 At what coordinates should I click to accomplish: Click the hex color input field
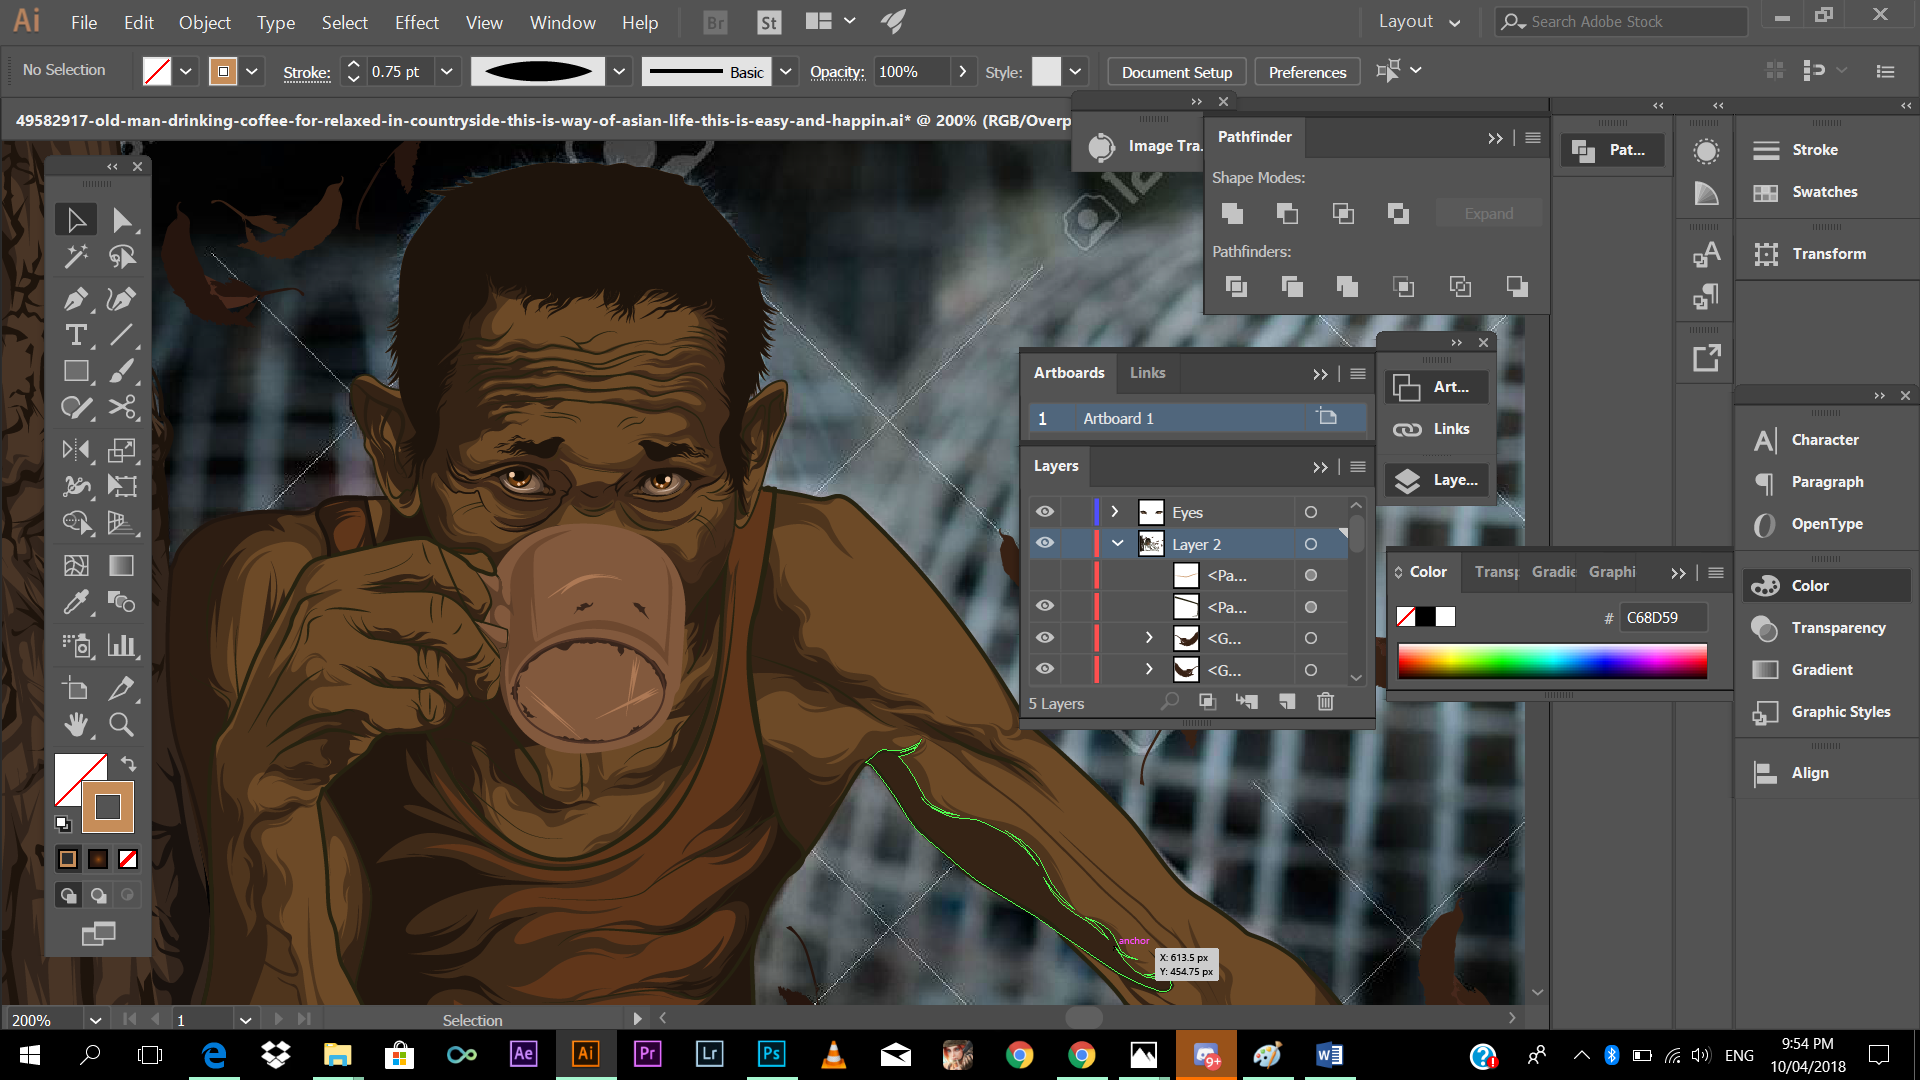1662,617
